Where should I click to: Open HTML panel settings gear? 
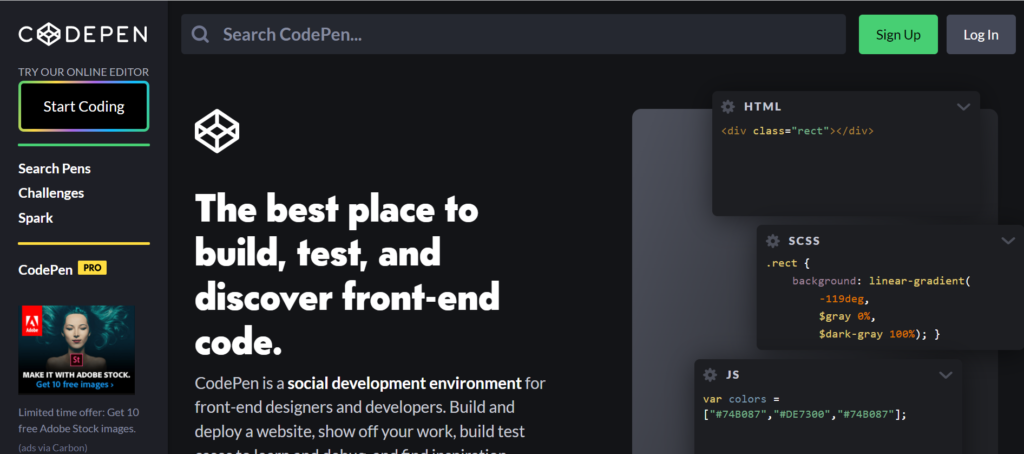(x=728, y=106)
